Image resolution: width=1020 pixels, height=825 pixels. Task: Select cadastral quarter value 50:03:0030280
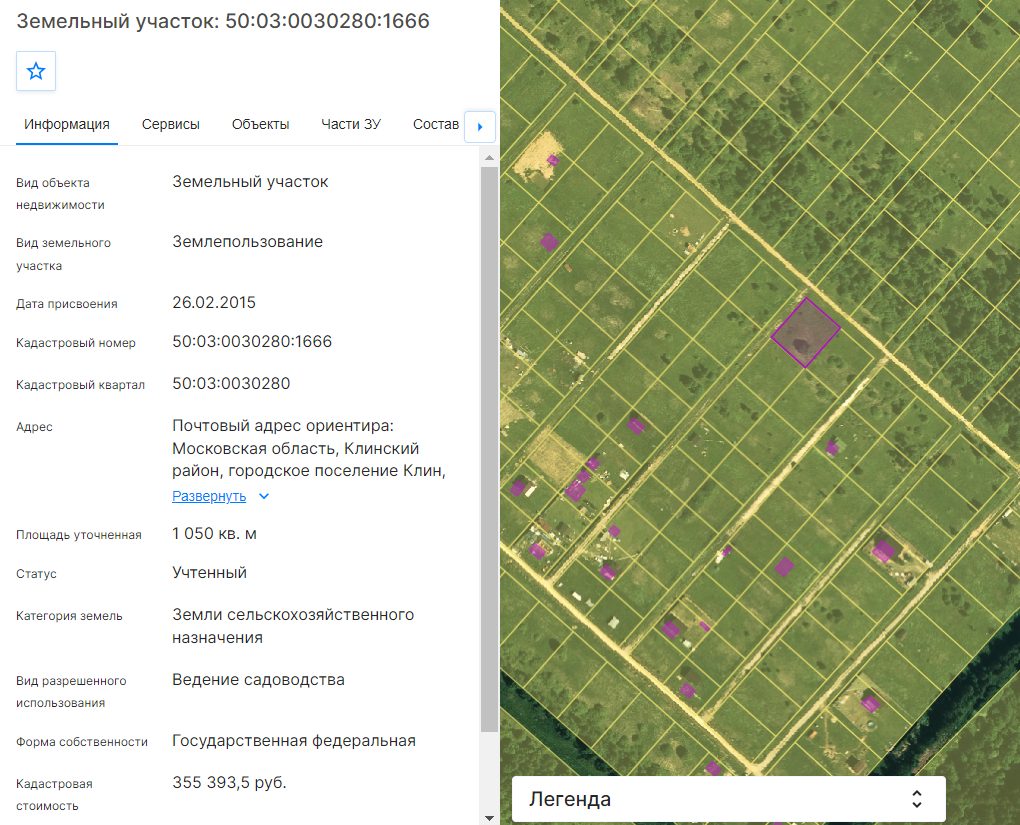tap(231, 384)
